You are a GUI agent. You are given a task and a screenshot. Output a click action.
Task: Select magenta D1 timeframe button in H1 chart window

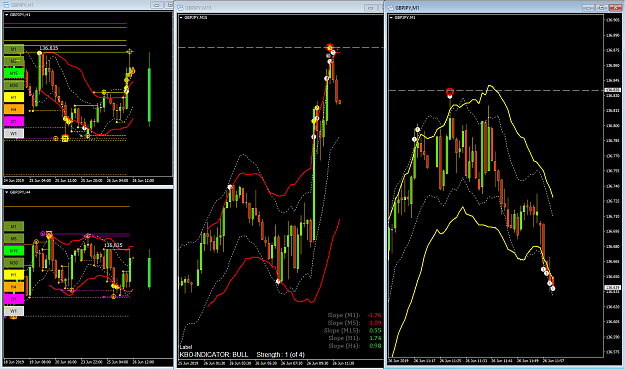click(14, 121)
